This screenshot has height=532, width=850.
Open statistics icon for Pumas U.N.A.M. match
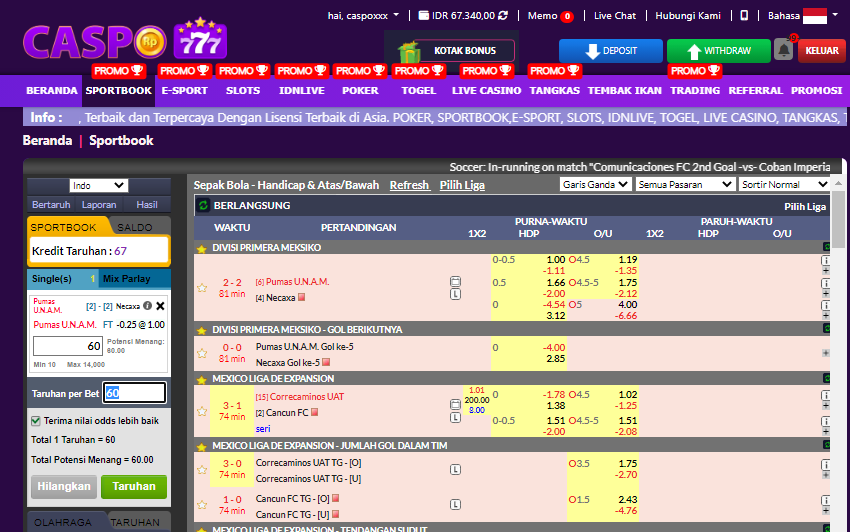point(455,281)
